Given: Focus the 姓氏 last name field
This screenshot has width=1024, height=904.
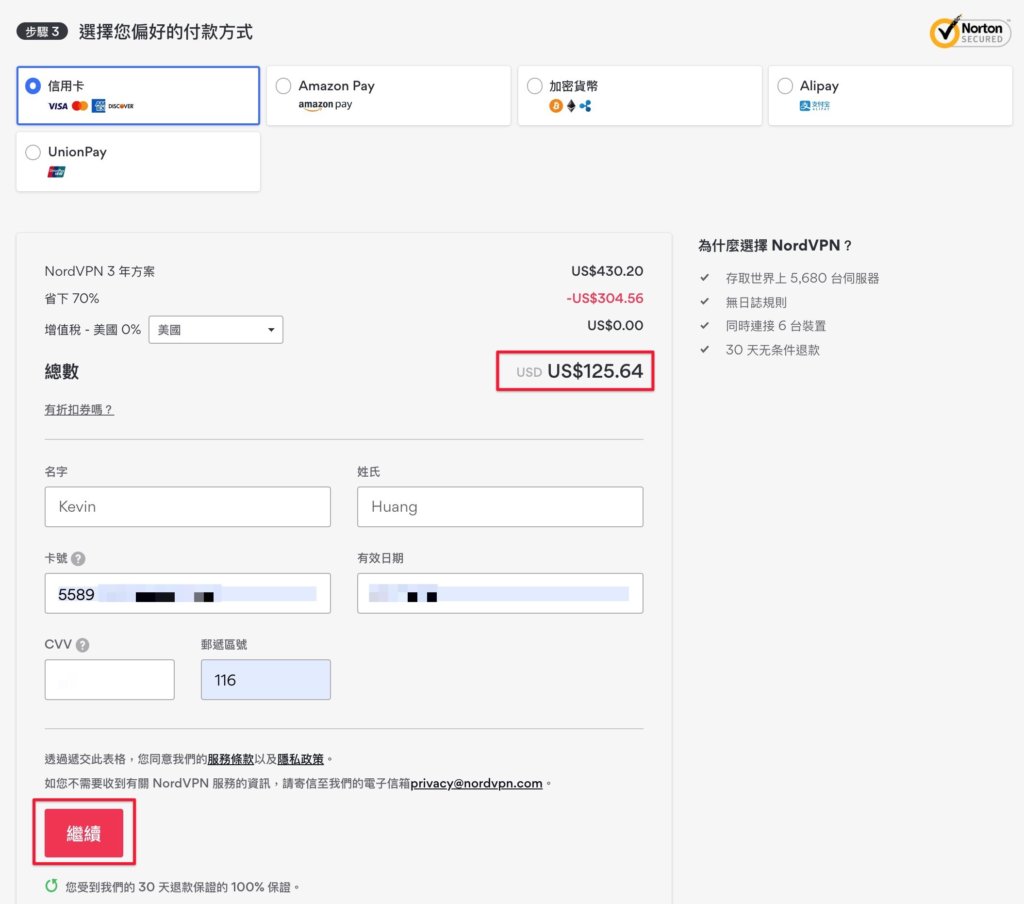Looking at the screenshot, I should 500,506.
